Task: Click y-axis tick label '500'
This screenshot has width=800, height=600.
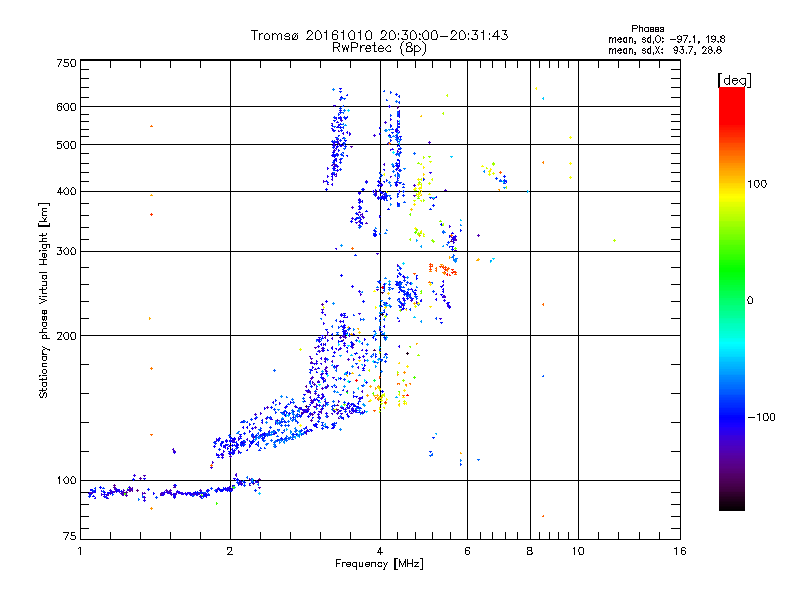Action: [x=66, y=145]
